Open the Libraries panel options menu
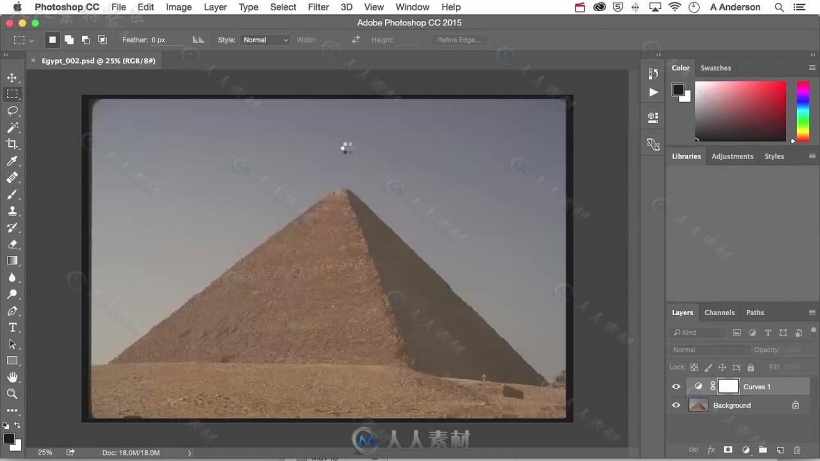The height and width of the screenshot is (461, 820). click(x=812, y=156)
